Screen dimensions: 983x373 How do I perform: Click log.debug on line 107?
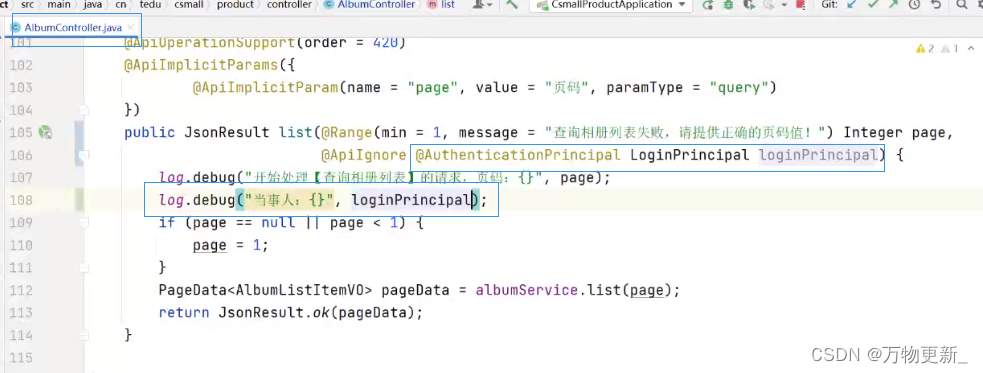point(197,178)
